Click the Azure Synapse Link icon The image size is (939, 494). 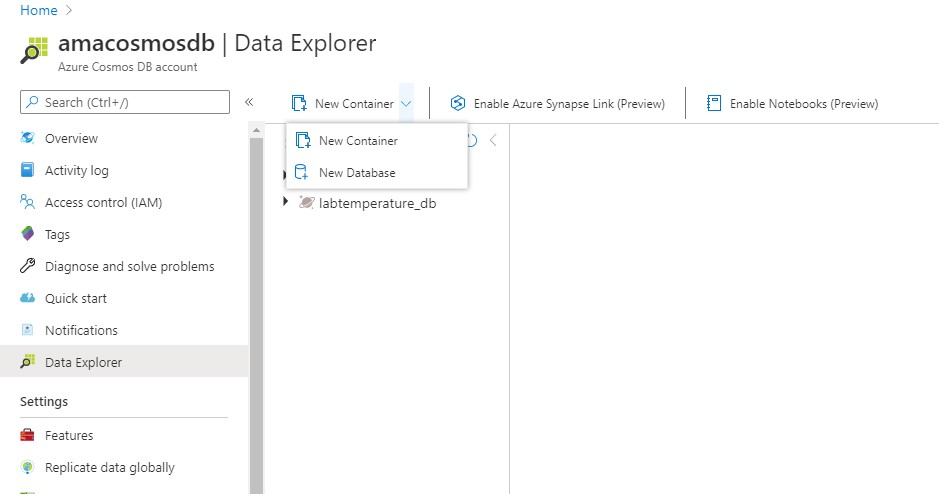click(x=458, y=104)
